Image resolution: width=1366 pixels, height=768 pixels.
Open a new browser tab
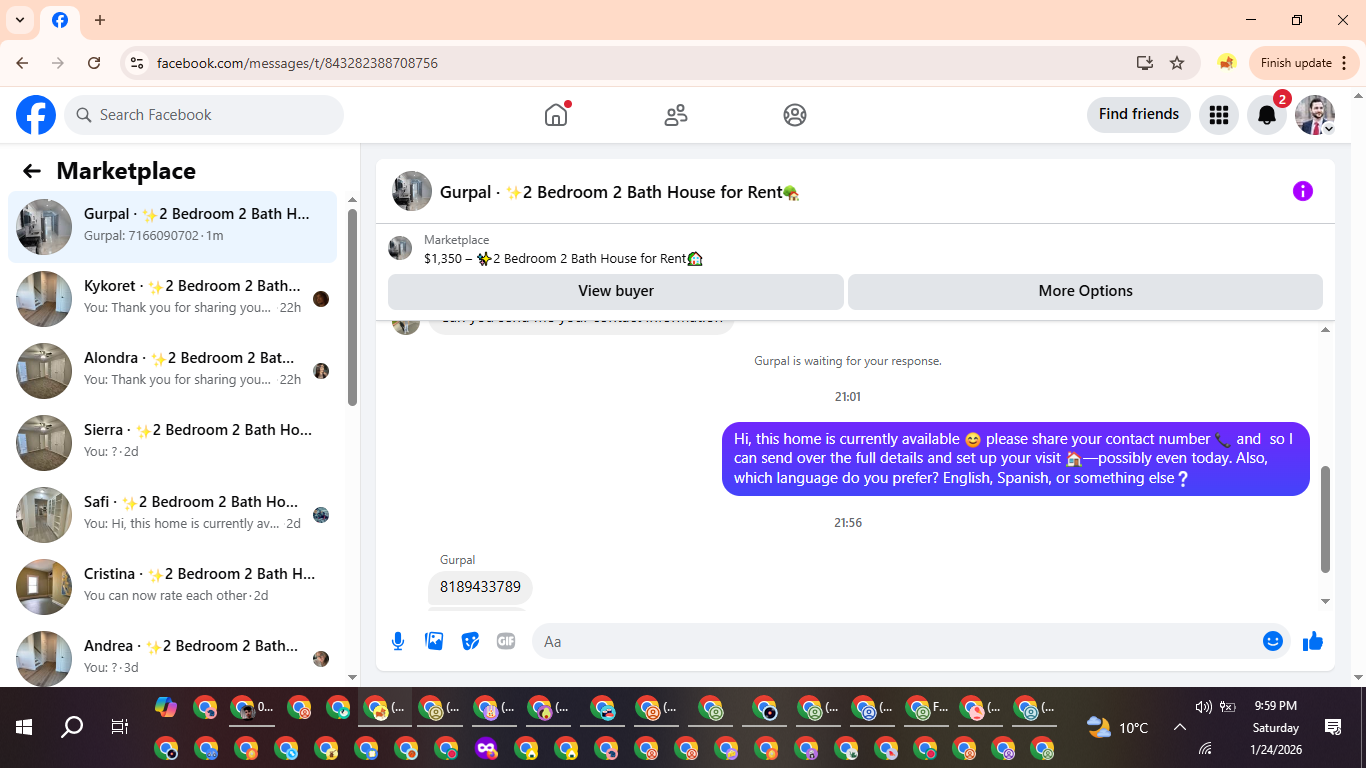pos(100,20)
